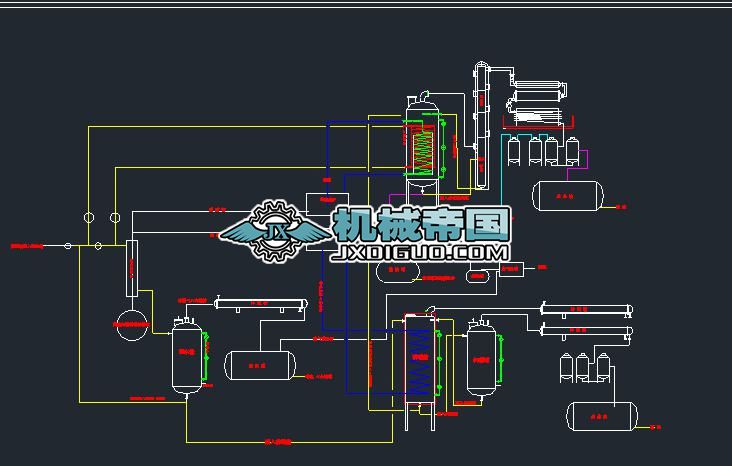Screen dimensions: 732x466
Task: Click the leftmost of four small upper tanks
Action: 515,150
